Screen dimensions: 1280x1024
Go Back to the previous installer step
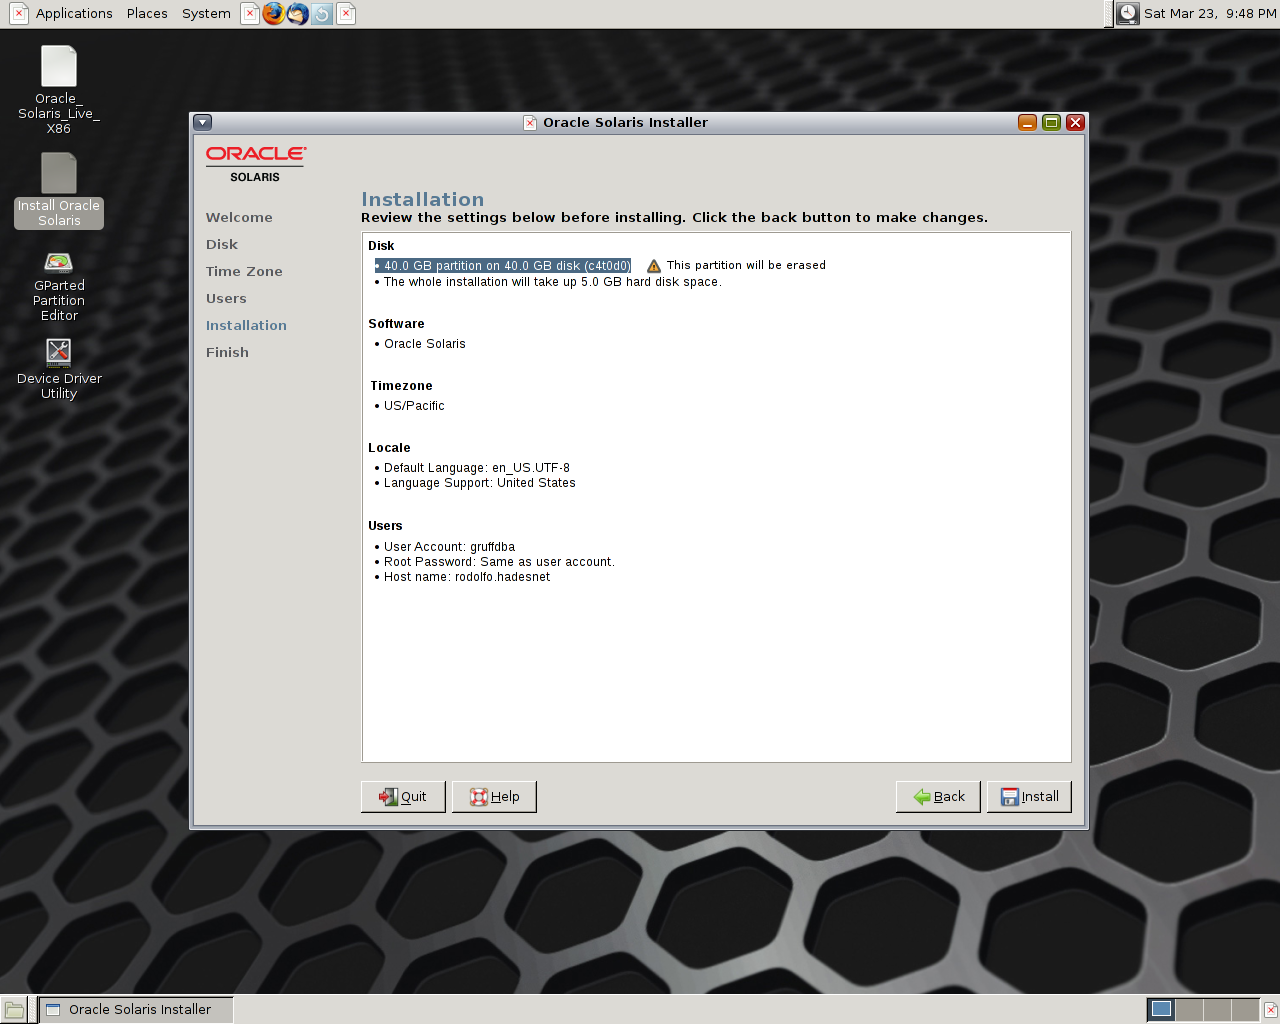938,797
